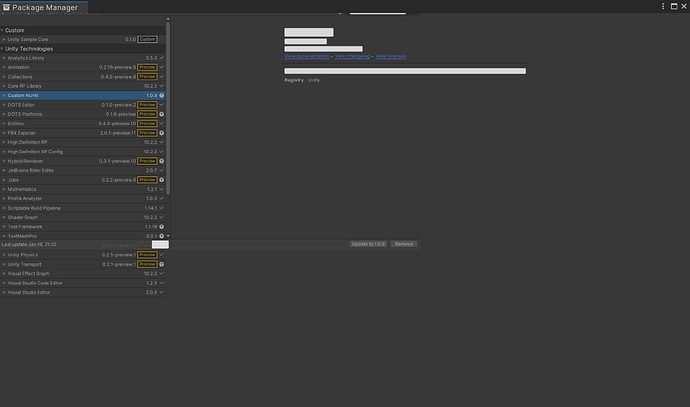
Task: Click 'Last update Jan 16, 21:22' status text
Action: (x=29, y=244)
